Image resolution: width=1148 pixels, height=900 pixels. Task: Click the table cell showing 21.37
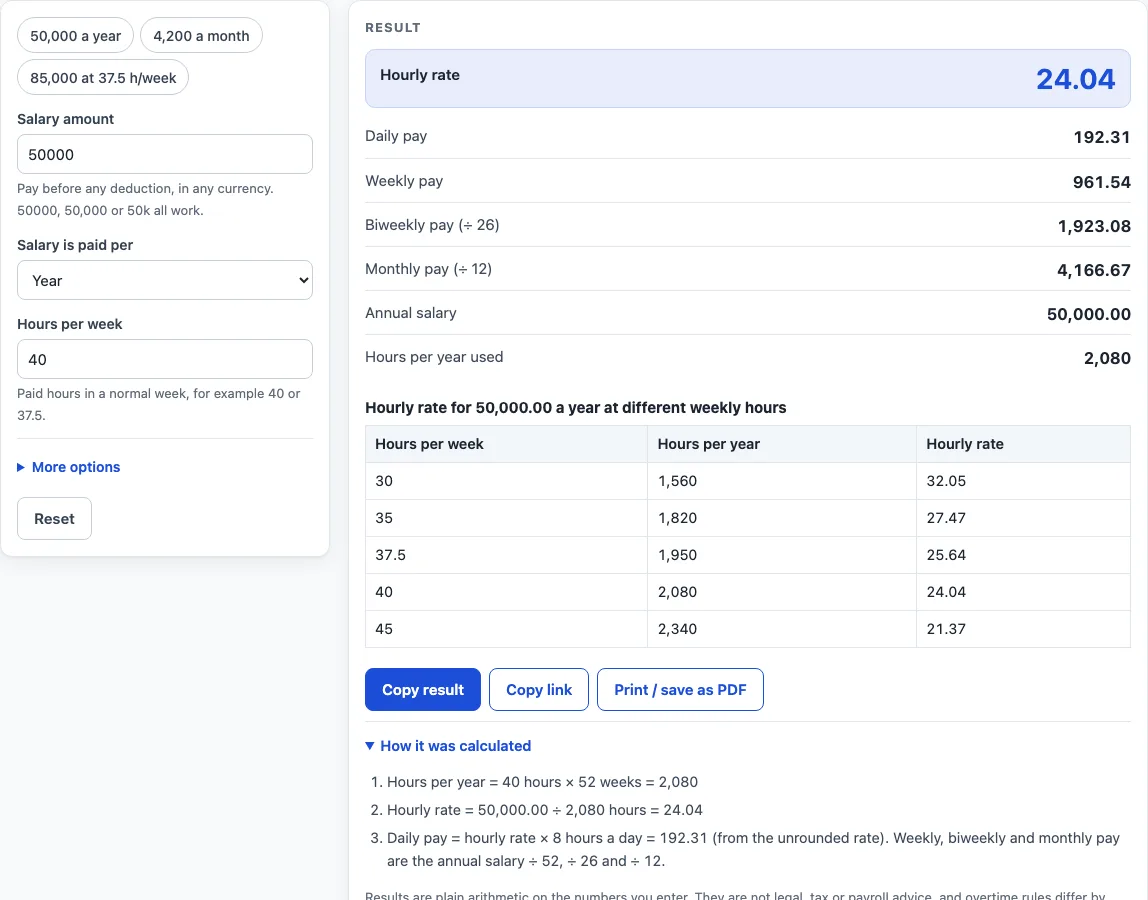tap(1023, 629)
